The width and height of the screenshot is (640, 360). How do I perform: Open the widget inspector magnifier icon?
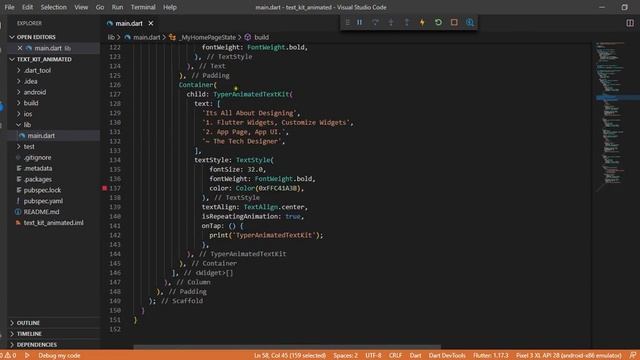point(470,22)
